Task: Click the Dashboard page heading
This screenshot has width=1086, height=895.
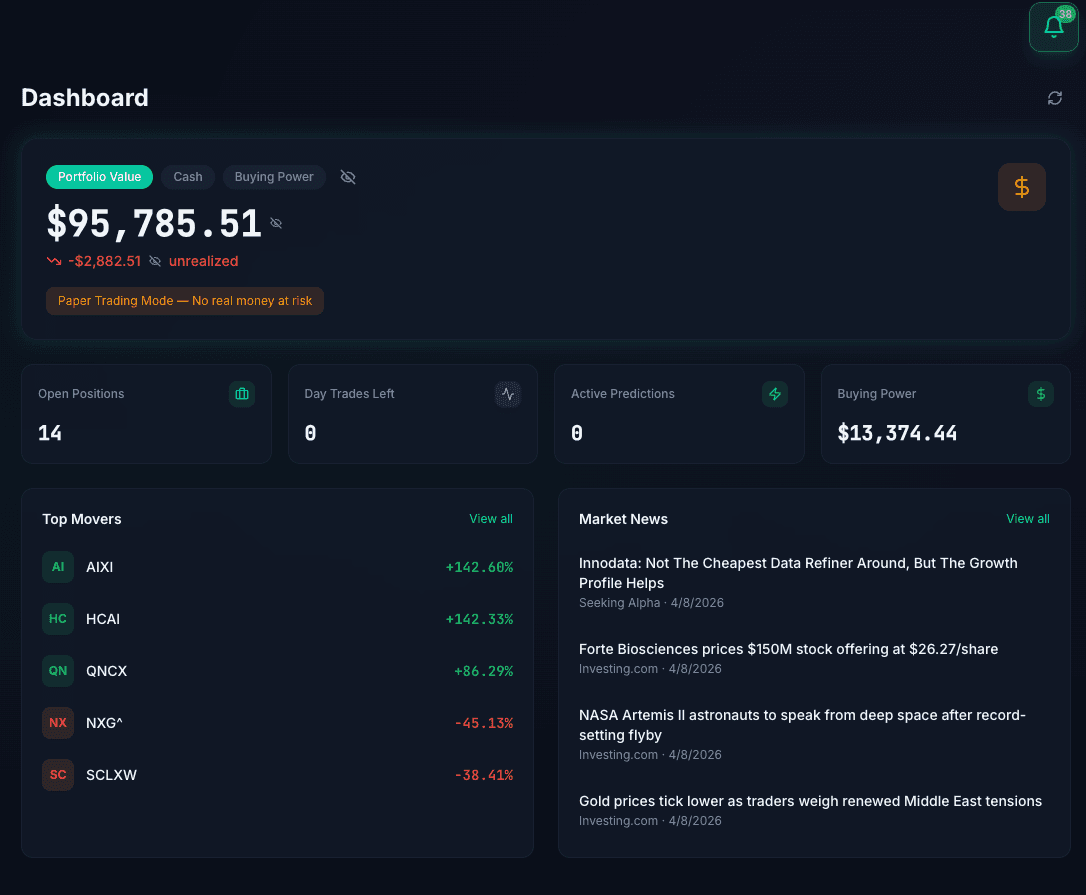Action: [x=84, y=98]
